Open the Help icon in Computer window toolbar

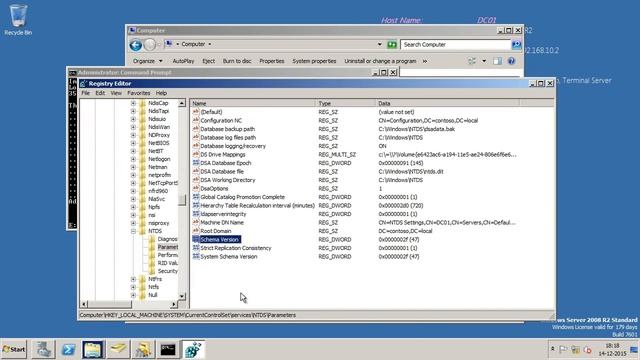(x=511, y=61)
